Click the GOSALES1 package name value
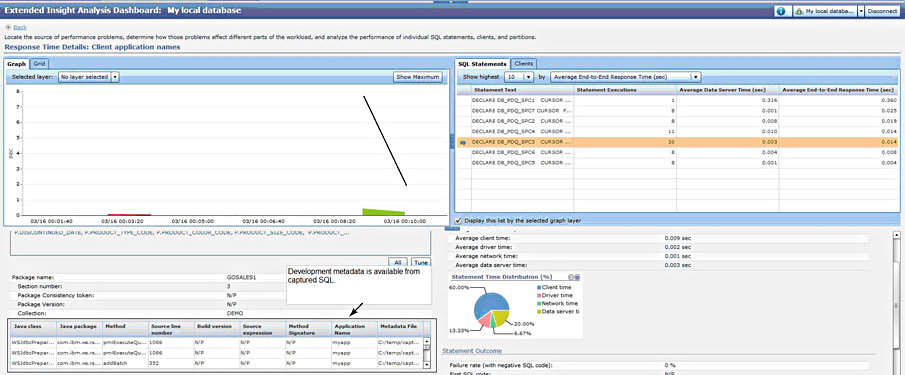Screen dimensions: 905x375 pos(241,278)
